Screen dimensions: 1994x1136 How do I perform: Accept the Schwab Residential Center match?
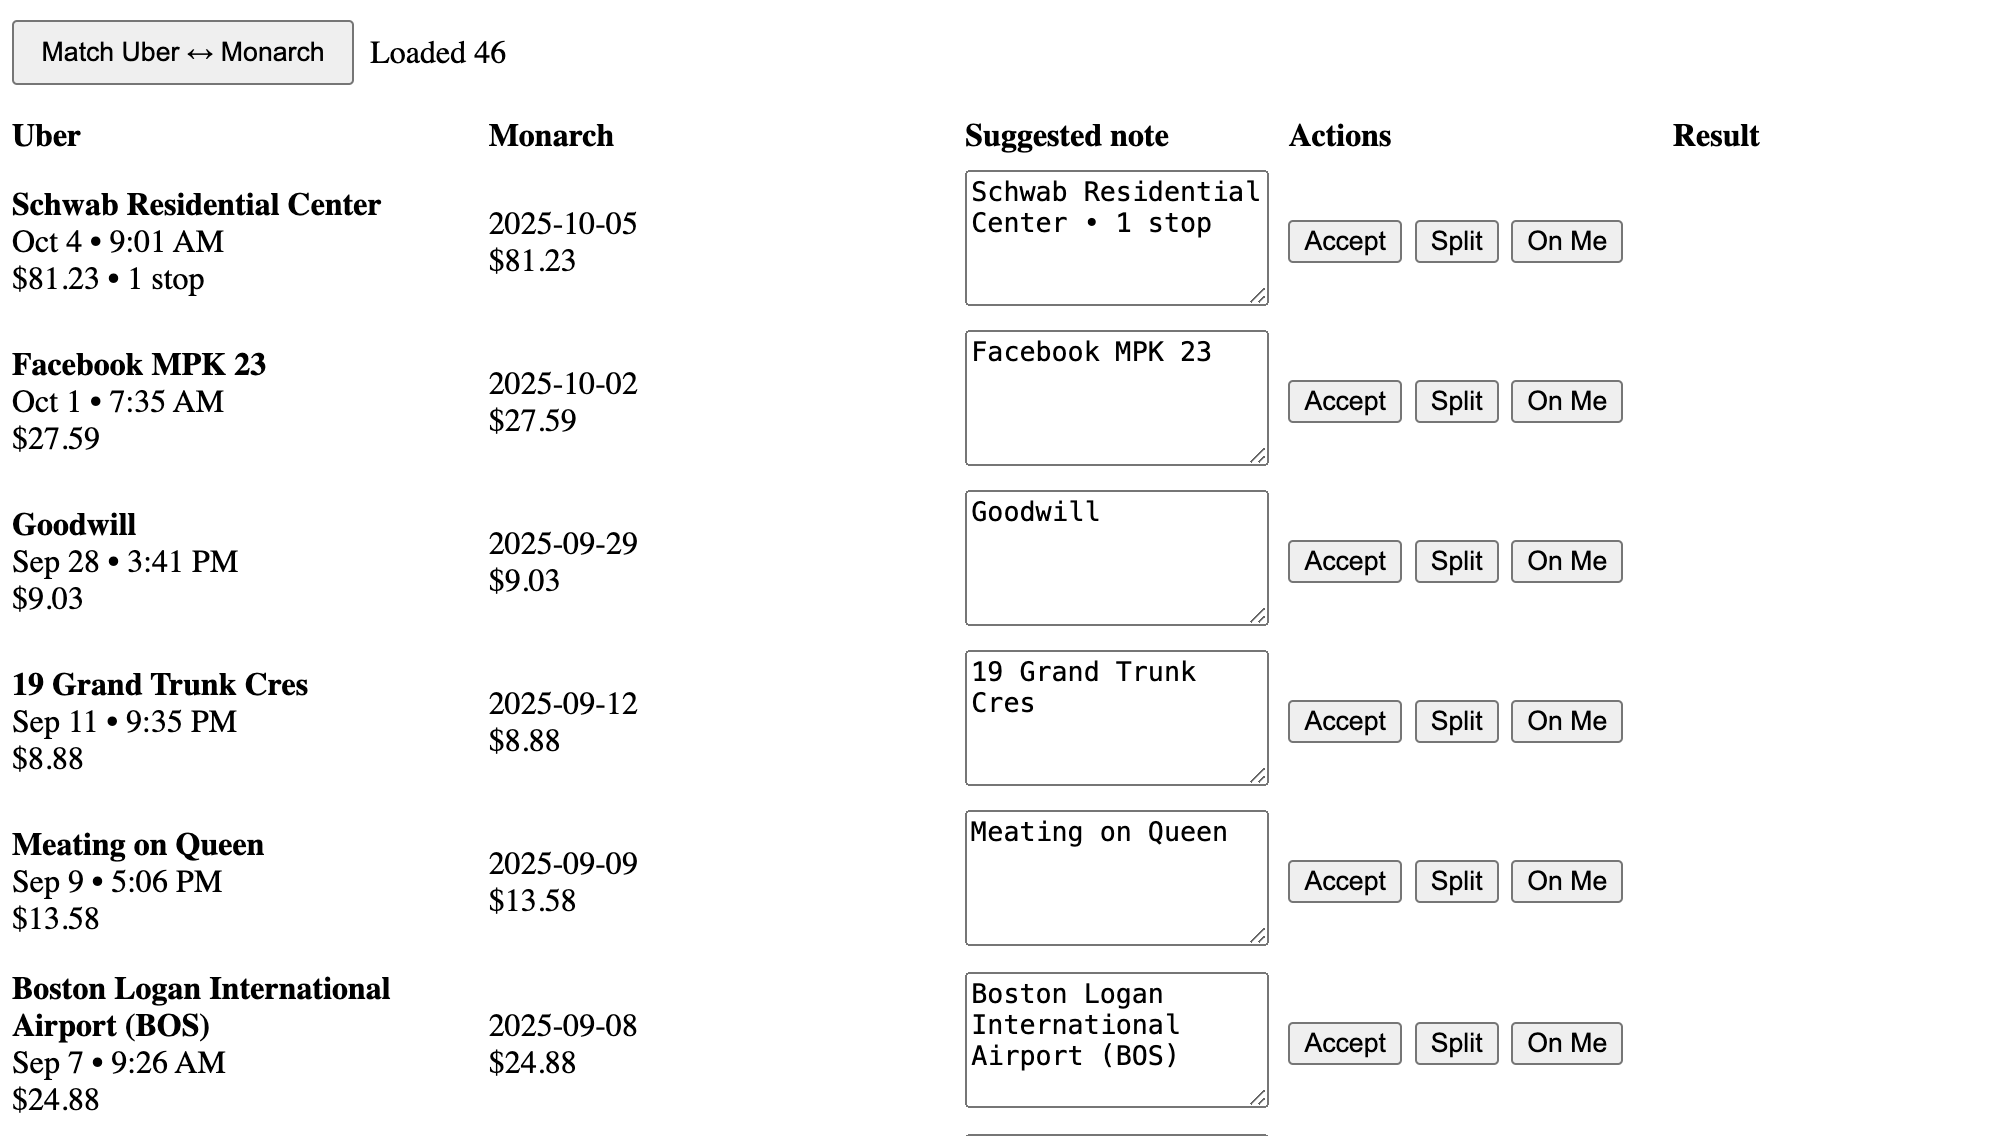1344,242
